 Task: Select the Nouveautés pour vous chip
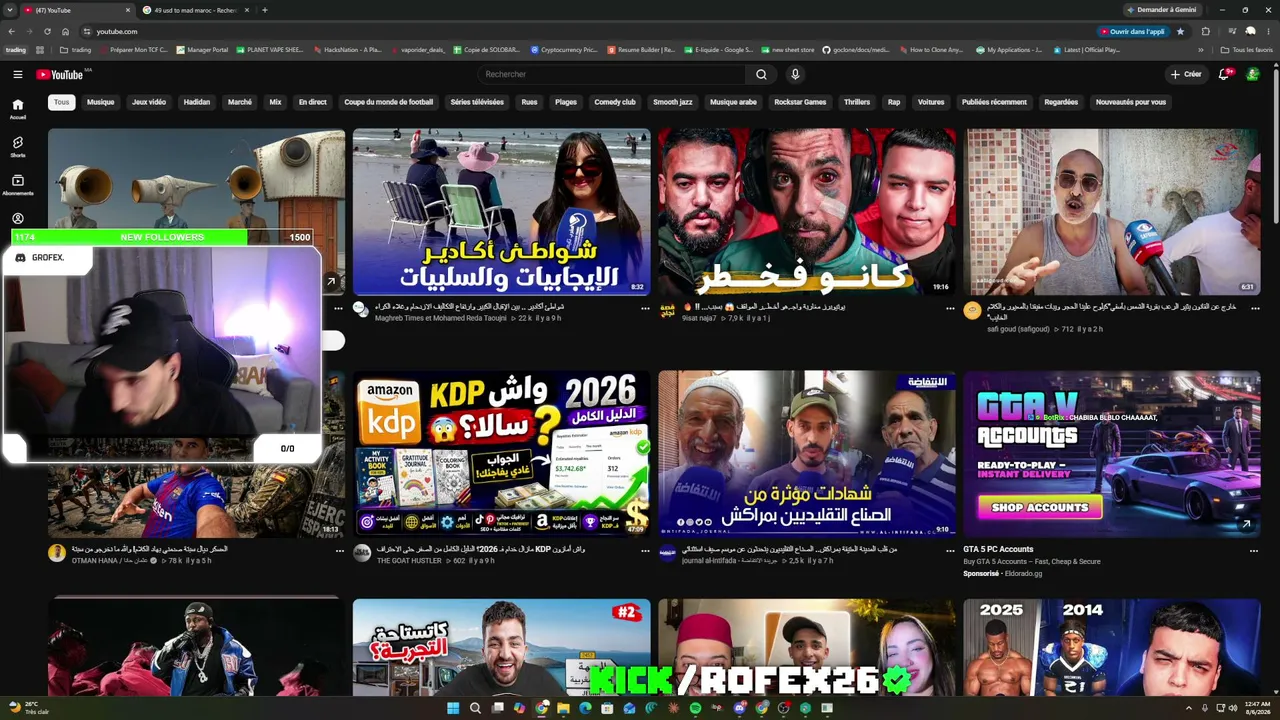1131,102
